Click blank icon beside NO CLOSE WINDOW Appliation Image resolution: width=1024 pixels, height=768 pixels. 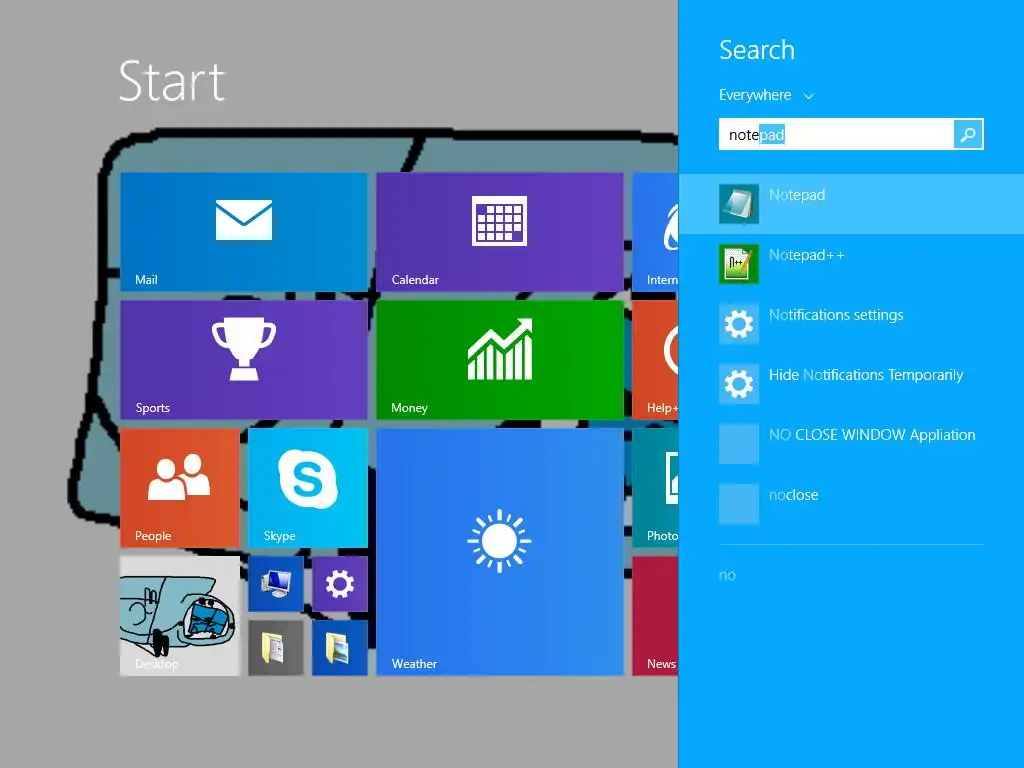[x=739, y=444]
